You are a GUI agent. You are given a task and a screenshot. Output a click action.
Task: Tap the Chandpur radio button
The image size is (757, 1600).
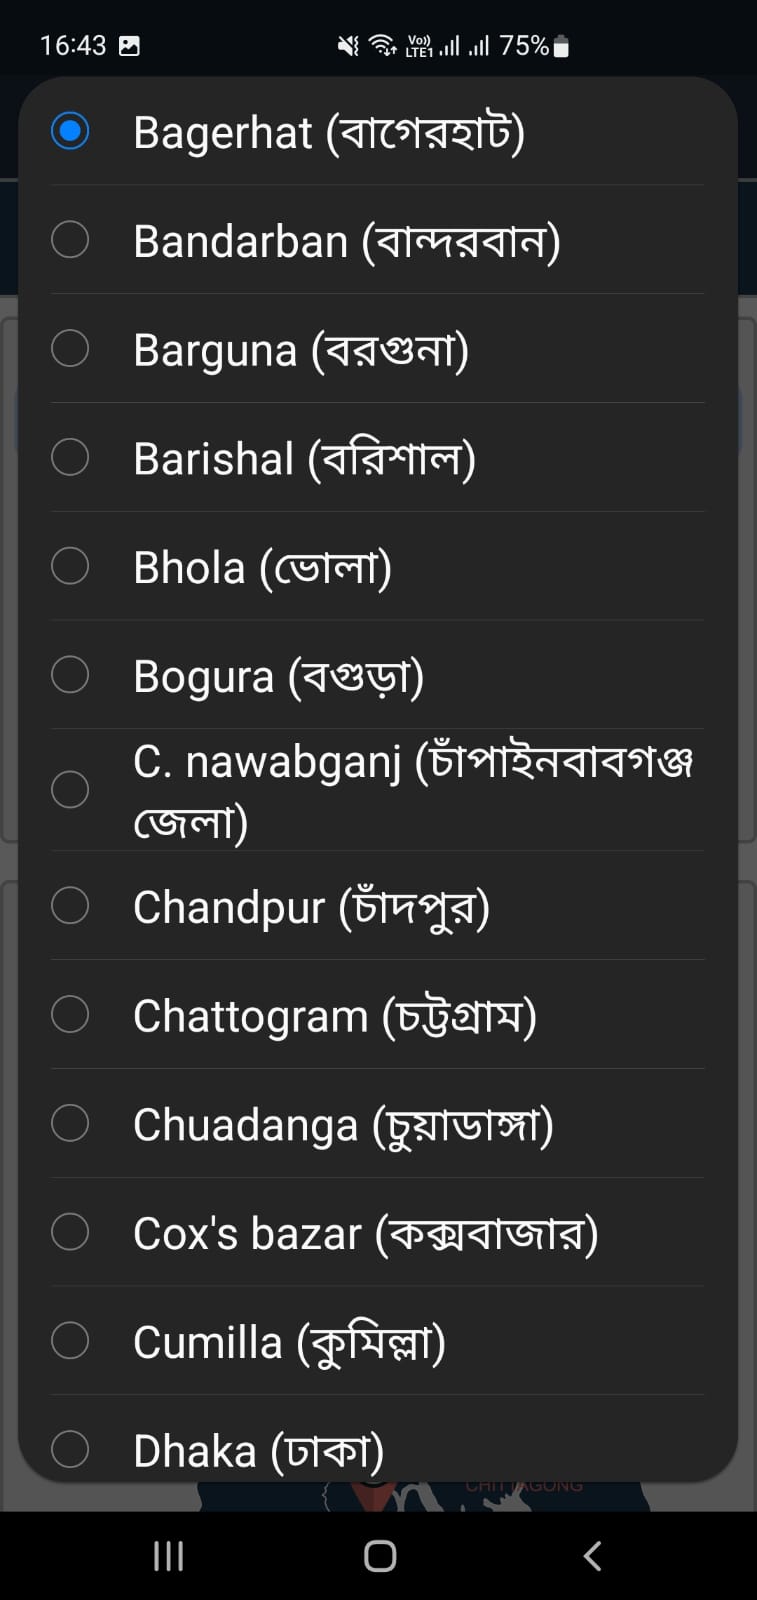(70, 906)
